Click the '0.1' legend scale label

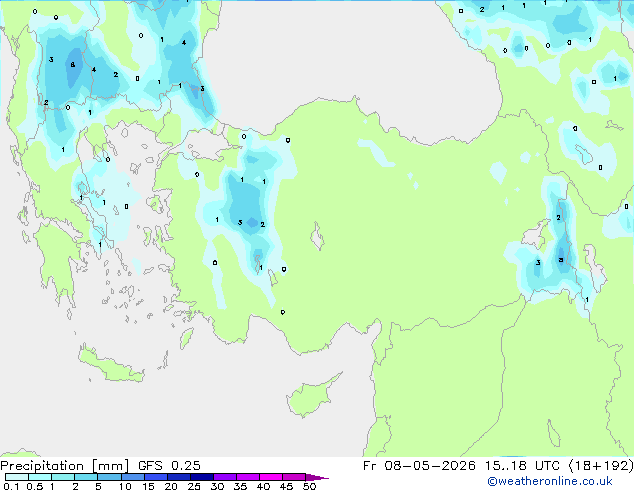tap(11, 486)
